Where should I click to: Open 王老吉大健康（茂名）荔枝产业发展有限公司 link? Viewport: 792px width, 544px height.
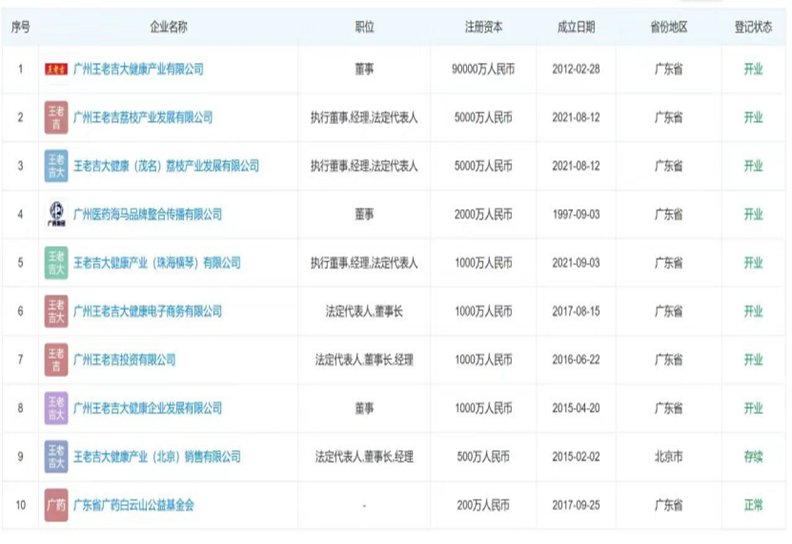[x=166, y=166]
